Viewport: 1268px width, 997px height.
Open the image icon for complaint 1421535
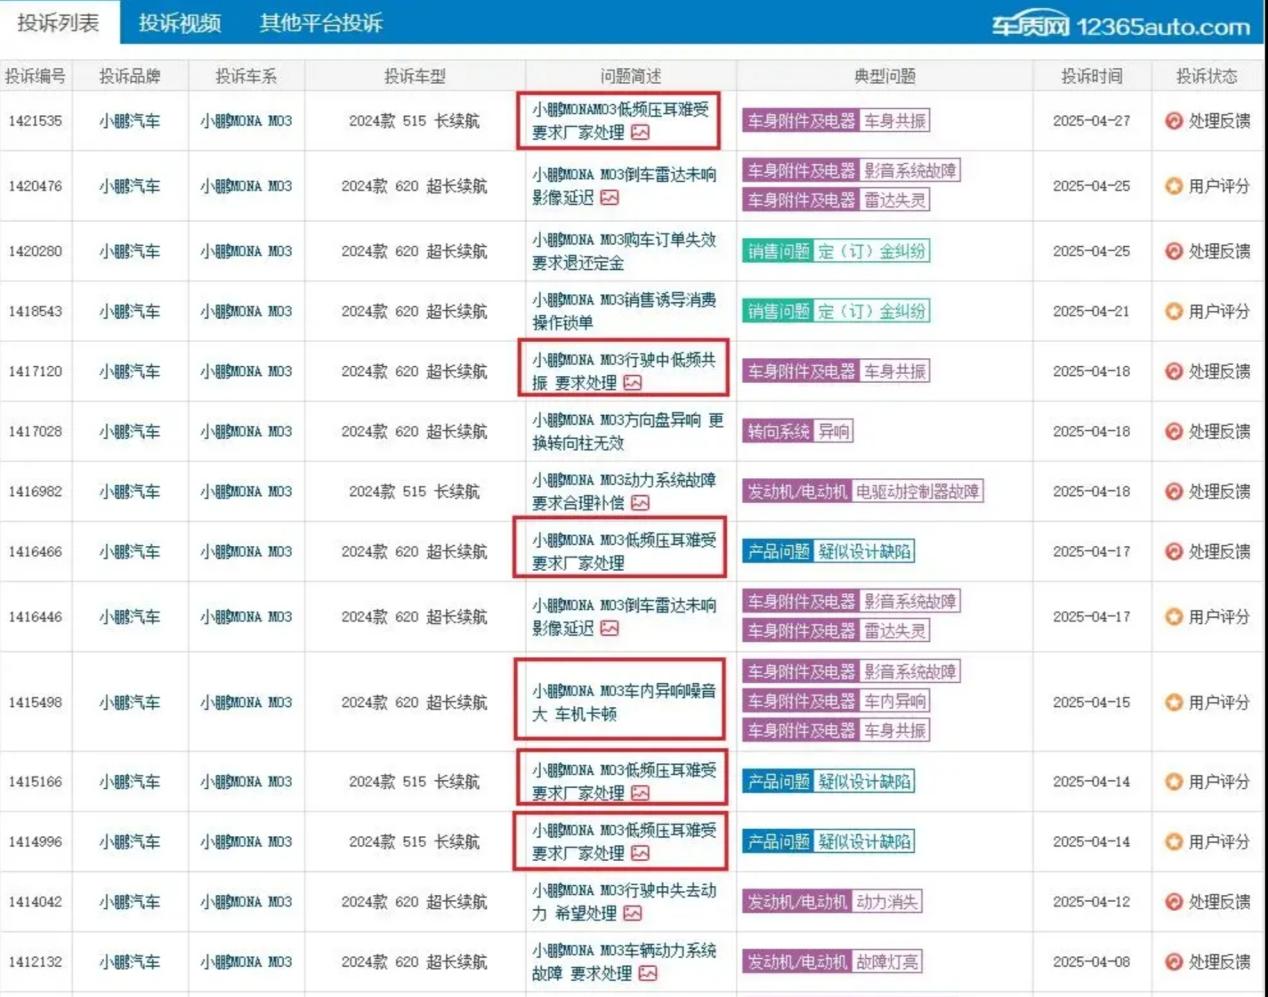[640, 133]
